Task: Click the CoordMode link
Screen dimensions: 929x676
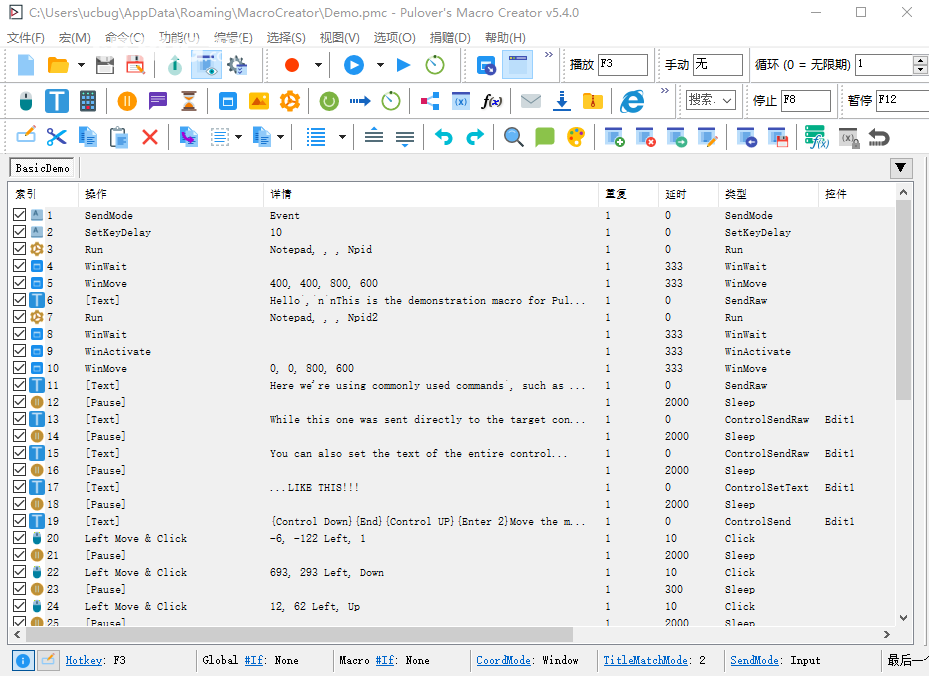Action: (x=504, y=660)
